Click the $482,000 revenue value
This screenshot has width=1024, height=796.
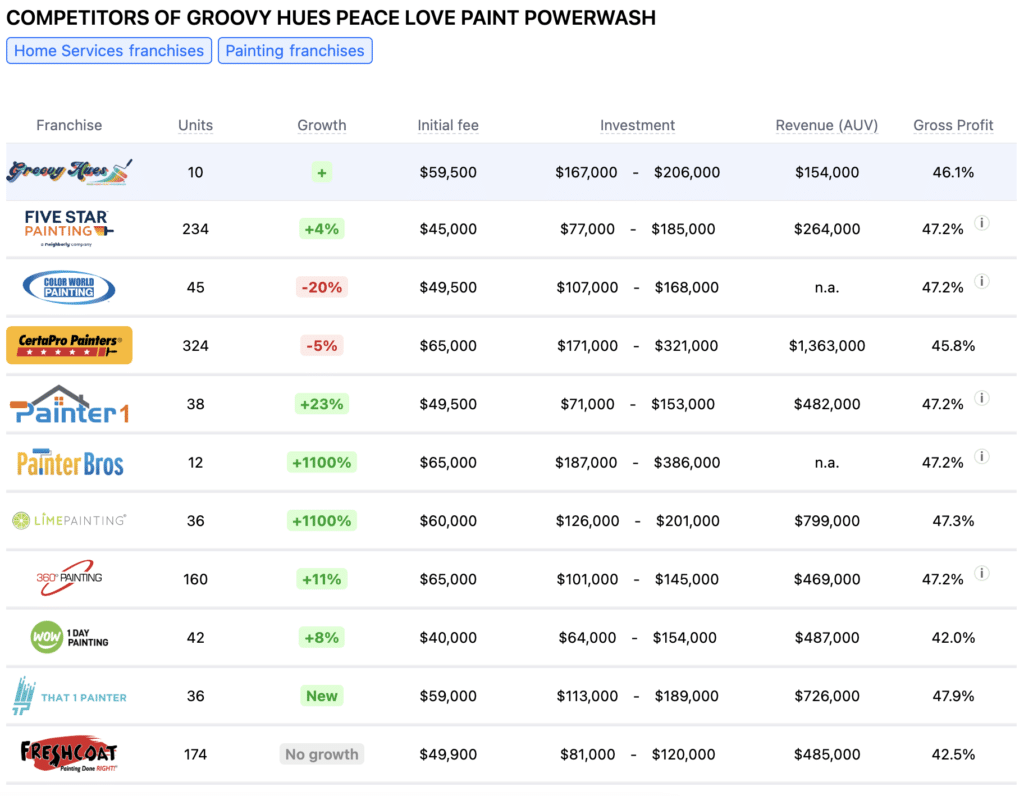(827, 404)
